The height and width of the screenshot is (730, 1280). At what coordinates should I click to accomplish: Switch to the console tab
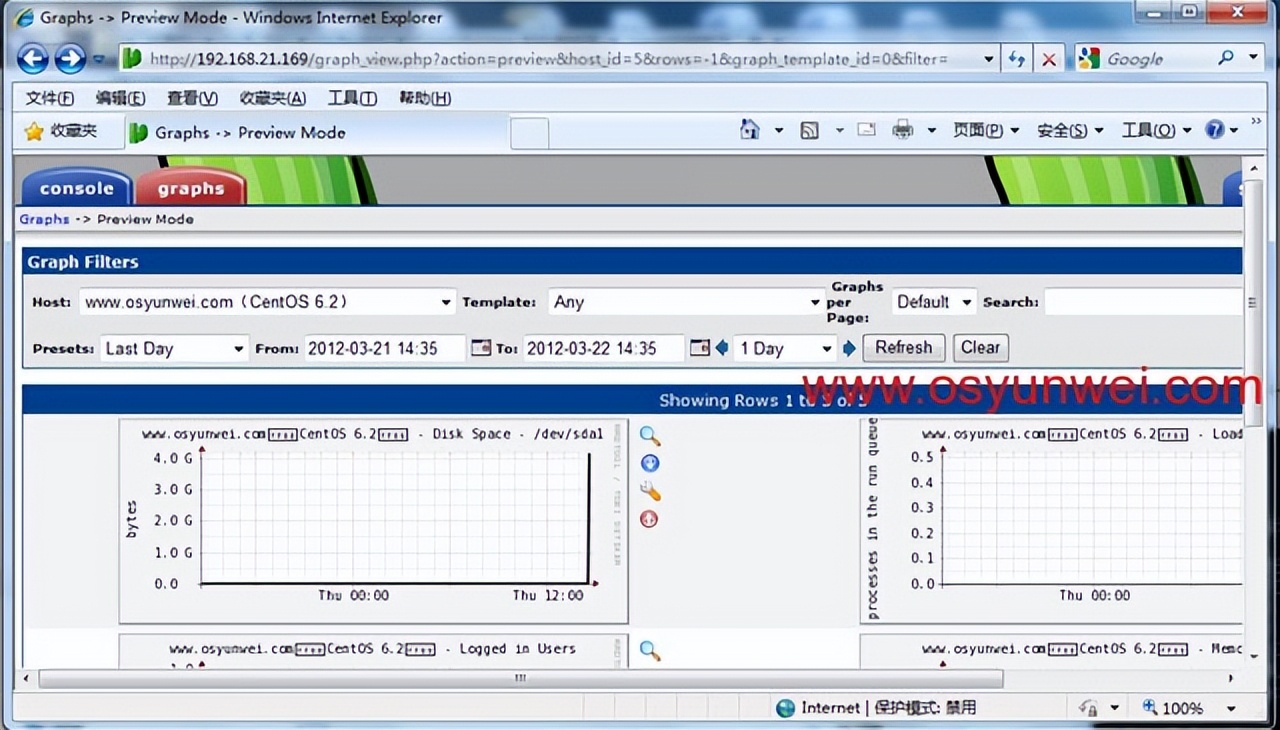pyautogui.click(x=76, y=188)
